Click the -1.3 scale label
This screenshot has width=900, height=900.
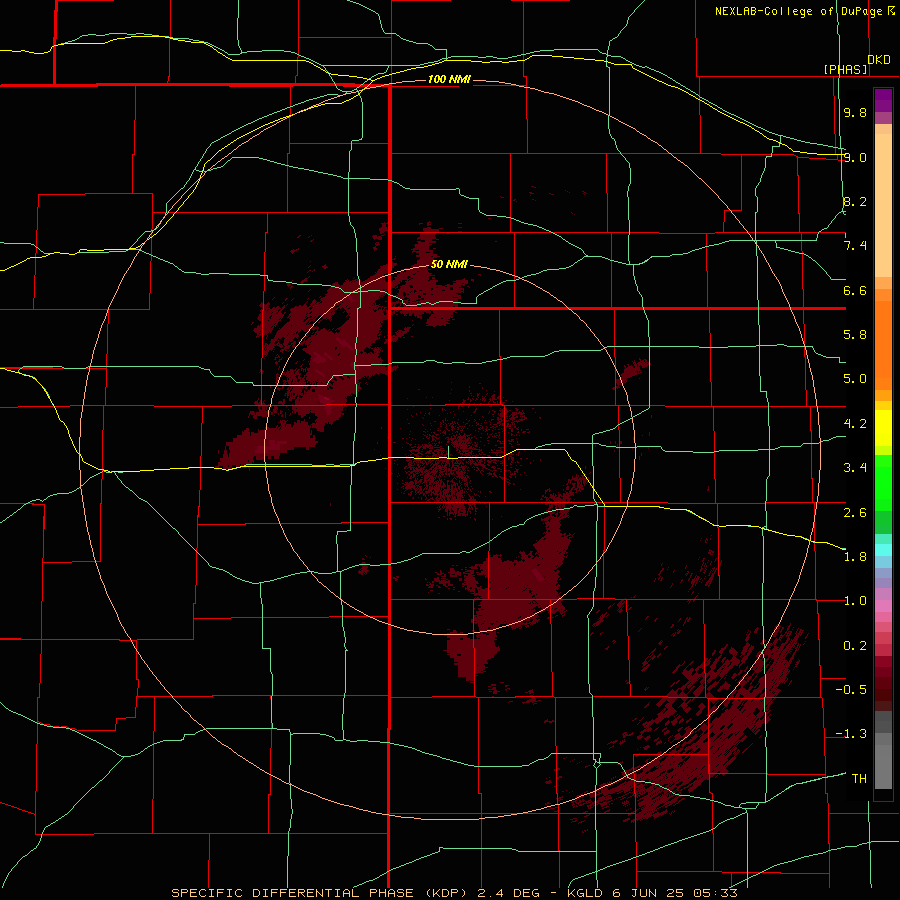[x=851, y=734]
